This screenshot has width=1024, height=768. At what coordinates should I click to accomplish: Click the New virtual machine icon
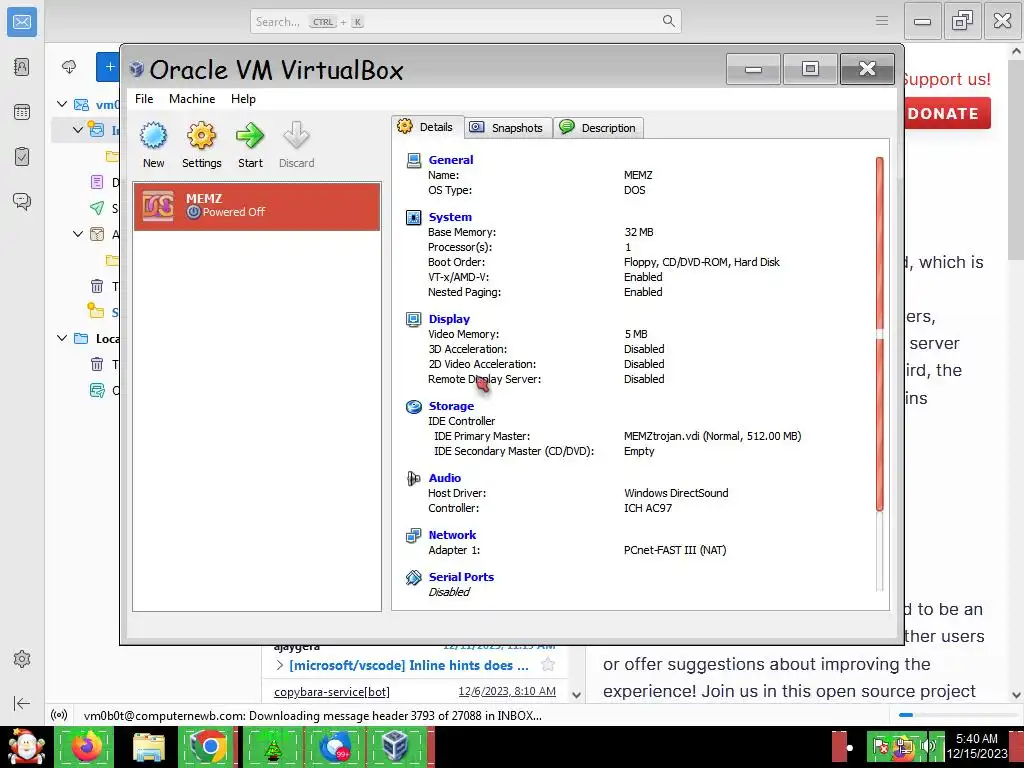(153, 136)
